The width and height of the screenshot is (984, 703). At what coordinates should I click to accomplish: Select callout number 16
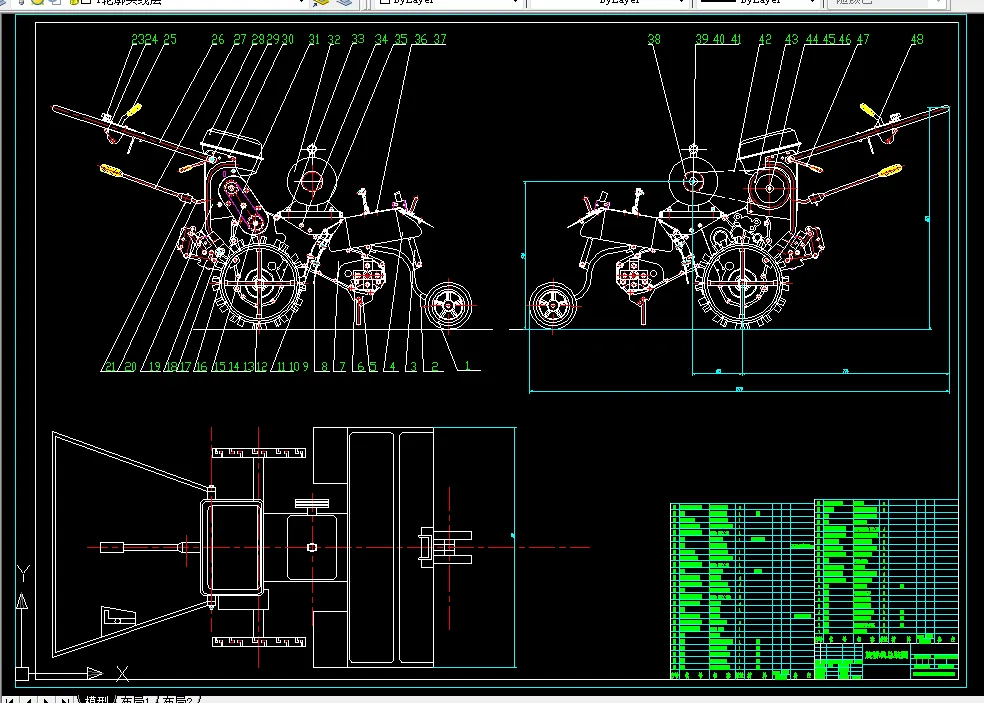pos(201,367)
